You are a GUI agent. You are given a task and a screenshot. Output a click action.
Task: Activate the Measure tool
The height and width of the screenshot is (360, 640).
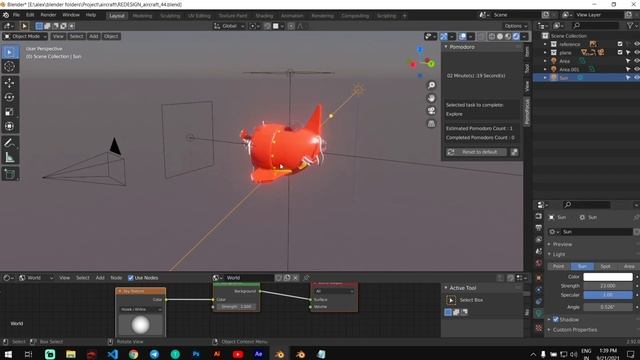(x=10, y=158)
